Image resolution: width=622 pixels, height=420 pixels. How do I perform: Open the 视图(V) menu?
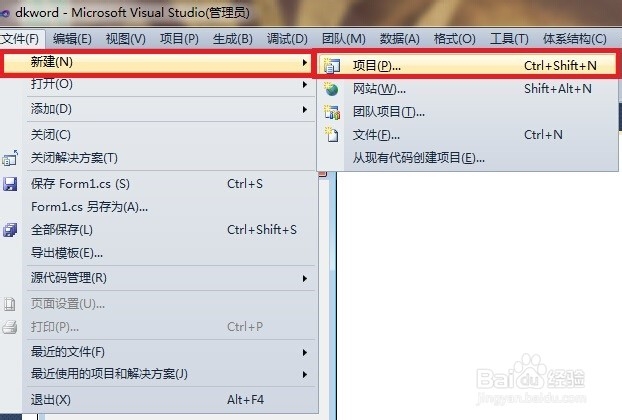pyautogui.click(x=126, y=39)
